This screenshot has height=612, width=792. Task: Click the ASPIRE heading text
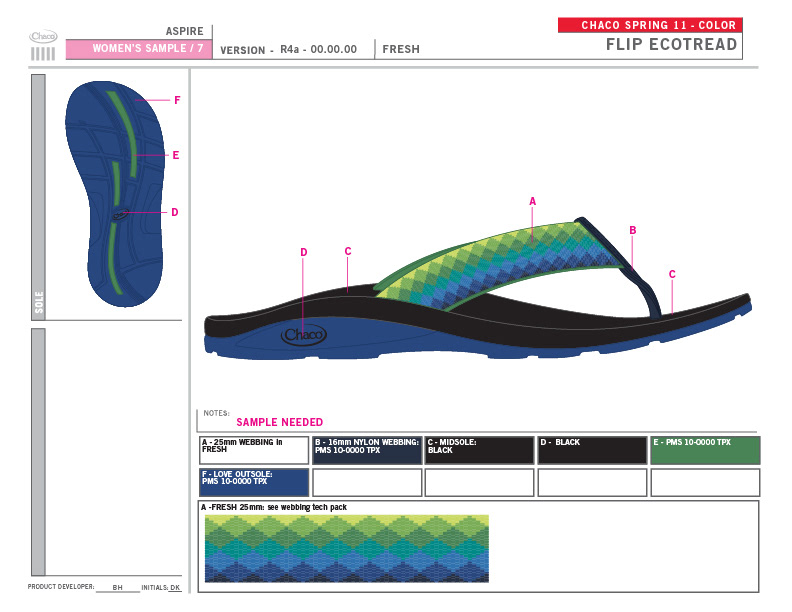point(184,31)
